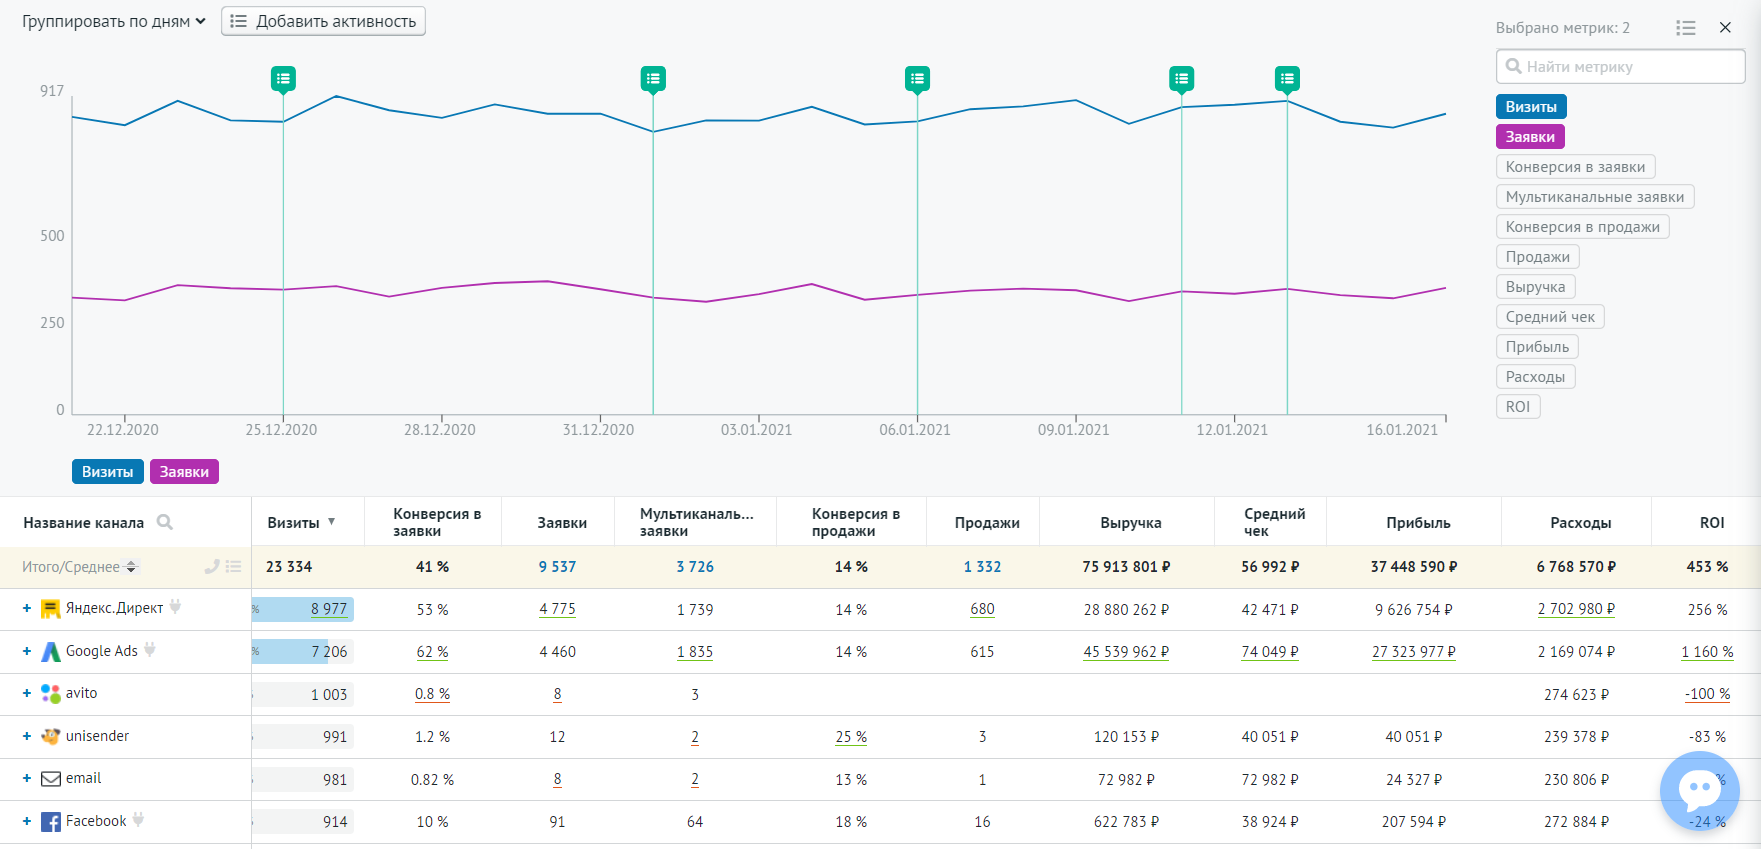Click the Выручка column header
The height and width of the screenshot is (849, 1761).
[x=1131, y=523]
